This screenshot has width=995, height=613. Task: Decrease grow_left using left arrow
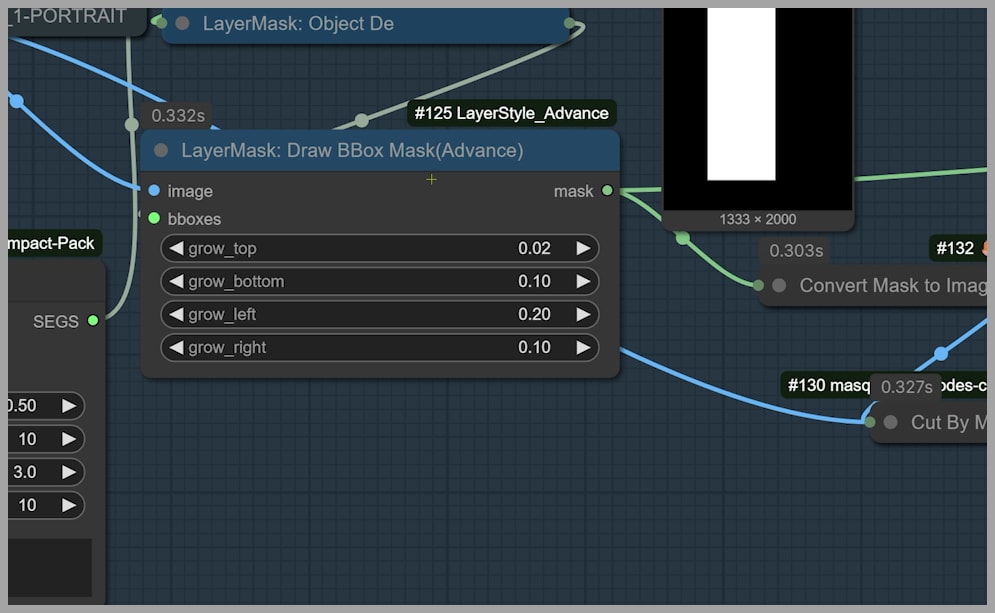(x=176, y=314)
